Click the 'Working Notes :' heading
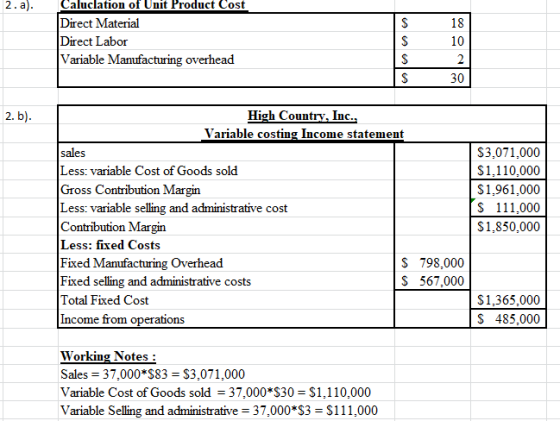 point(108,356)
